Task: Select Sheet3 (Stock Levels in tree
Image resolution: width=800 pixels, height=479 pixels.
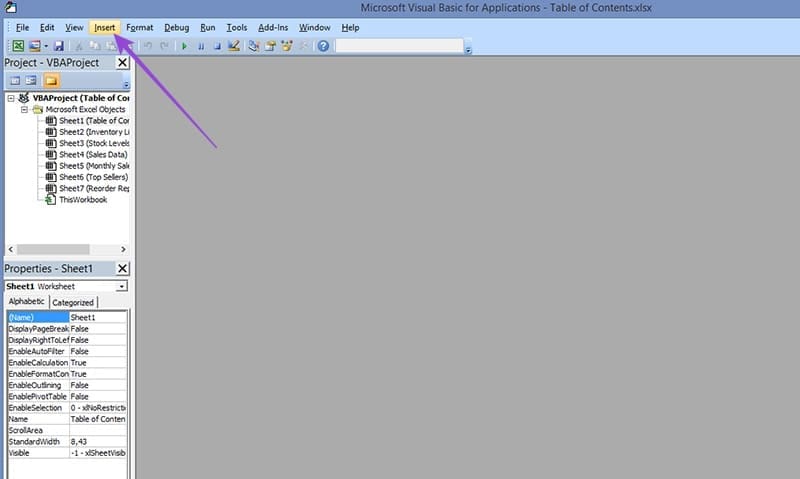Action: pyautogui.click(x=94, y=143)
